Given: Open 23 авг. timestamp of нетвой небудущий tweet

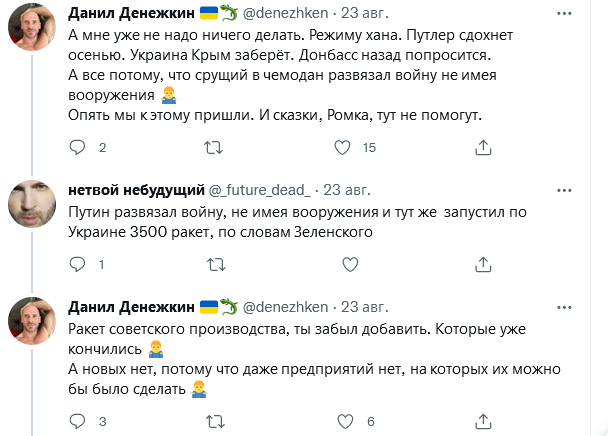Looking at the screenshot, I should point(348,190).
